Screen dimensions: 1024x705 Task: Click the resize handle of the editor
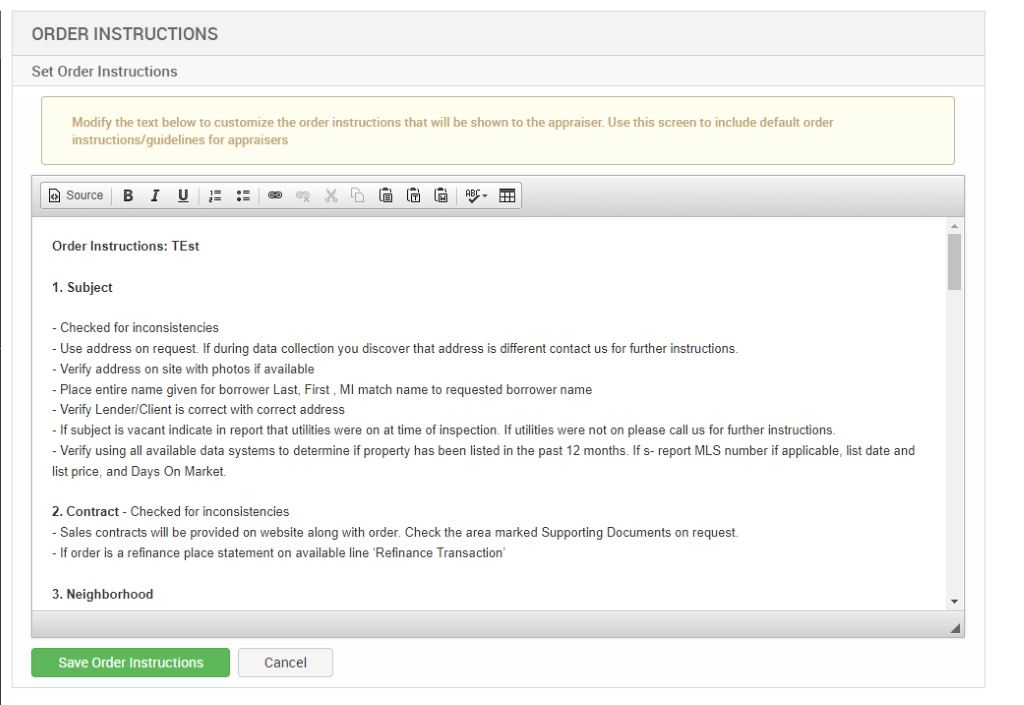955,628
